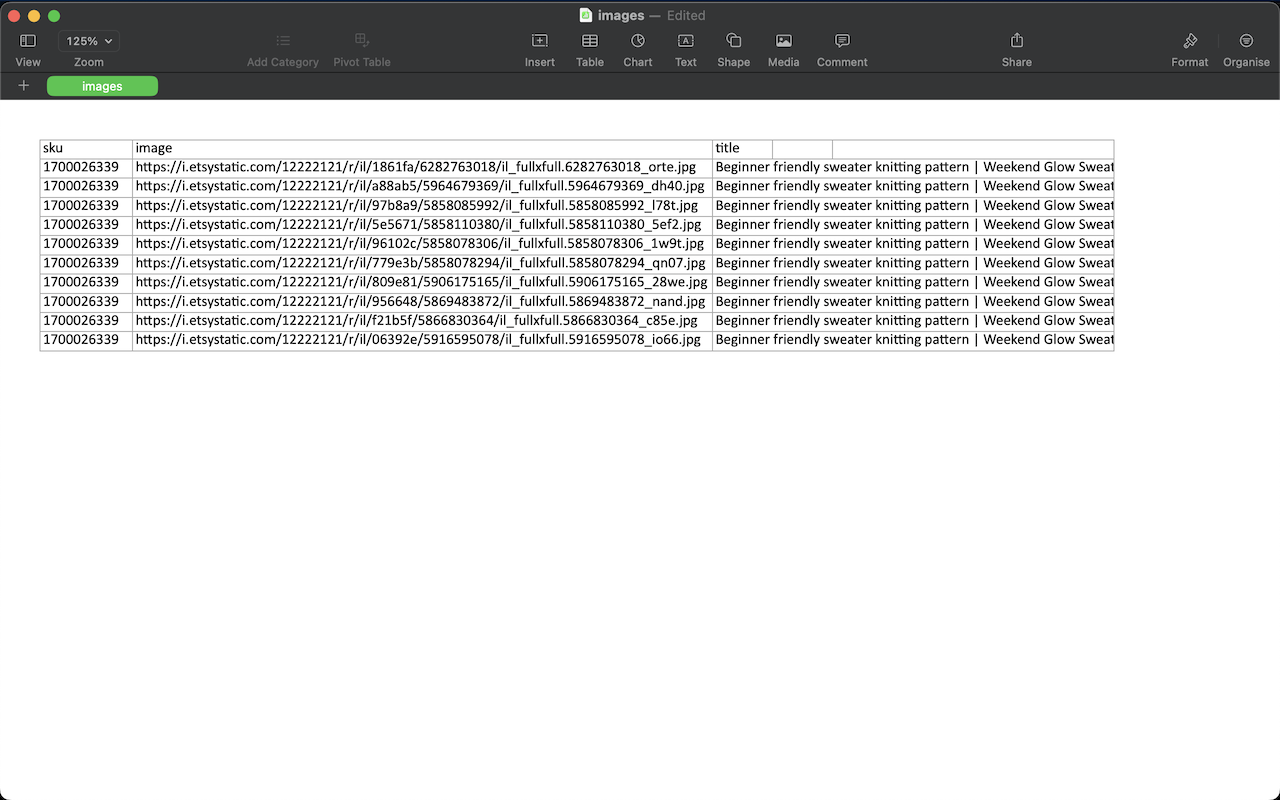Open the Shape library
Viewport: 1280px width, 800px height.
click(x=733, y=41)
